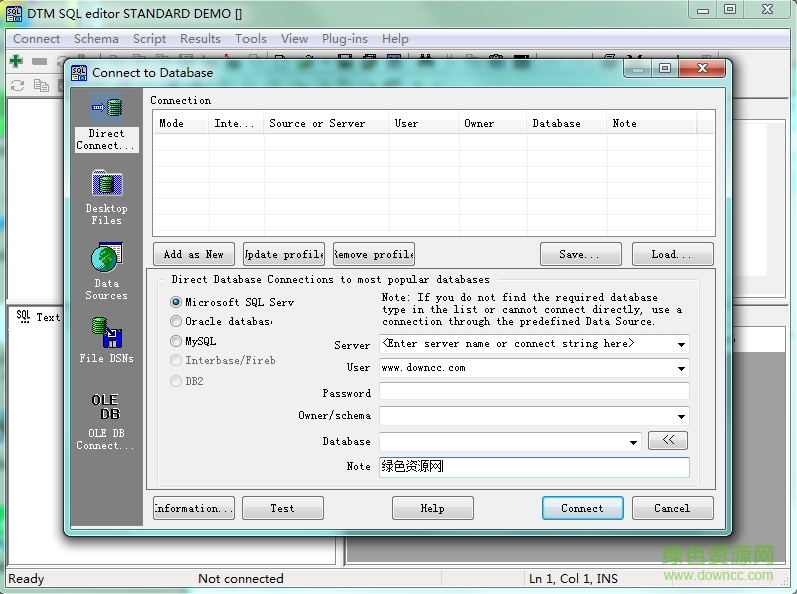Screen dimensions: 797x594
Task: Open the Connect menu
Action: pos(37,39)
